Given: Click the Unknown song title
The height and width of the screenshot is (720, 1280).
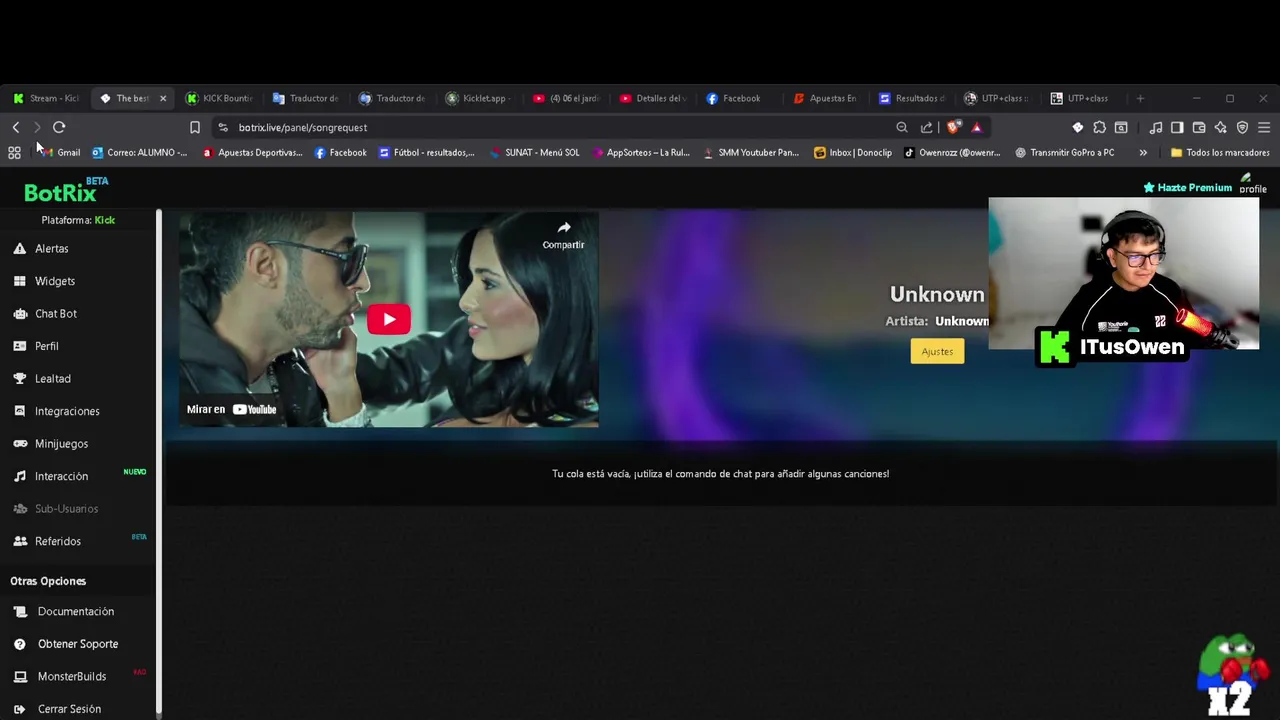Looking at the screenshot, I should (x=937, y=294).
